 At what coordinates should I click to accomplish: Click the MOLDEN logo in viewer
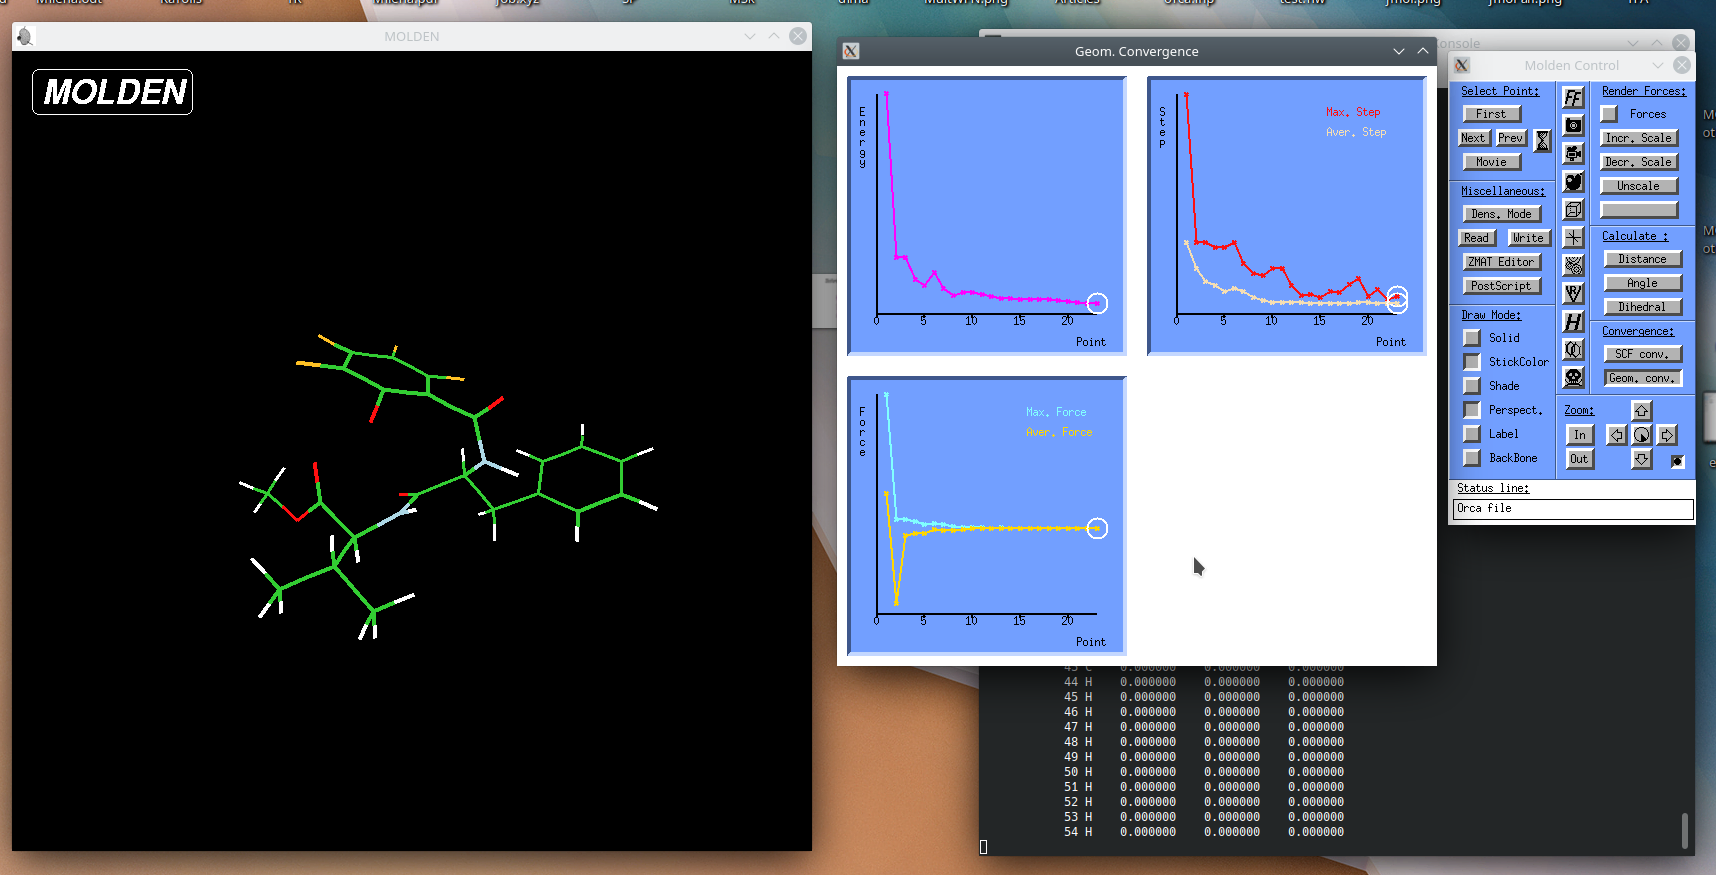click(113, 92)
